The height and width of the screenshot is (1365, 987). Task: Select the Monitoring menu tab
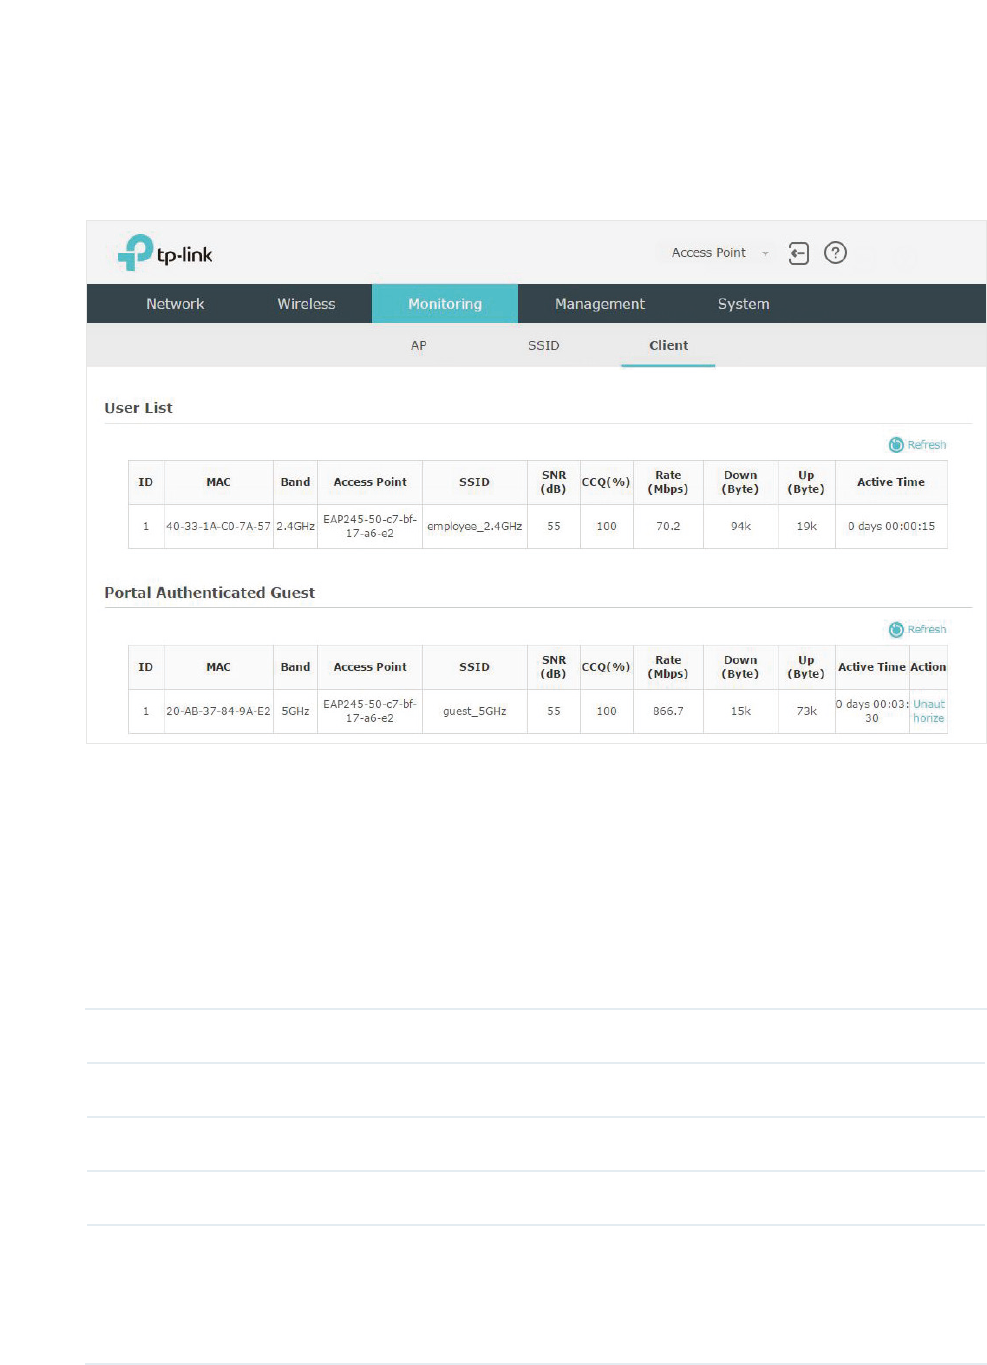pos(445,304)
